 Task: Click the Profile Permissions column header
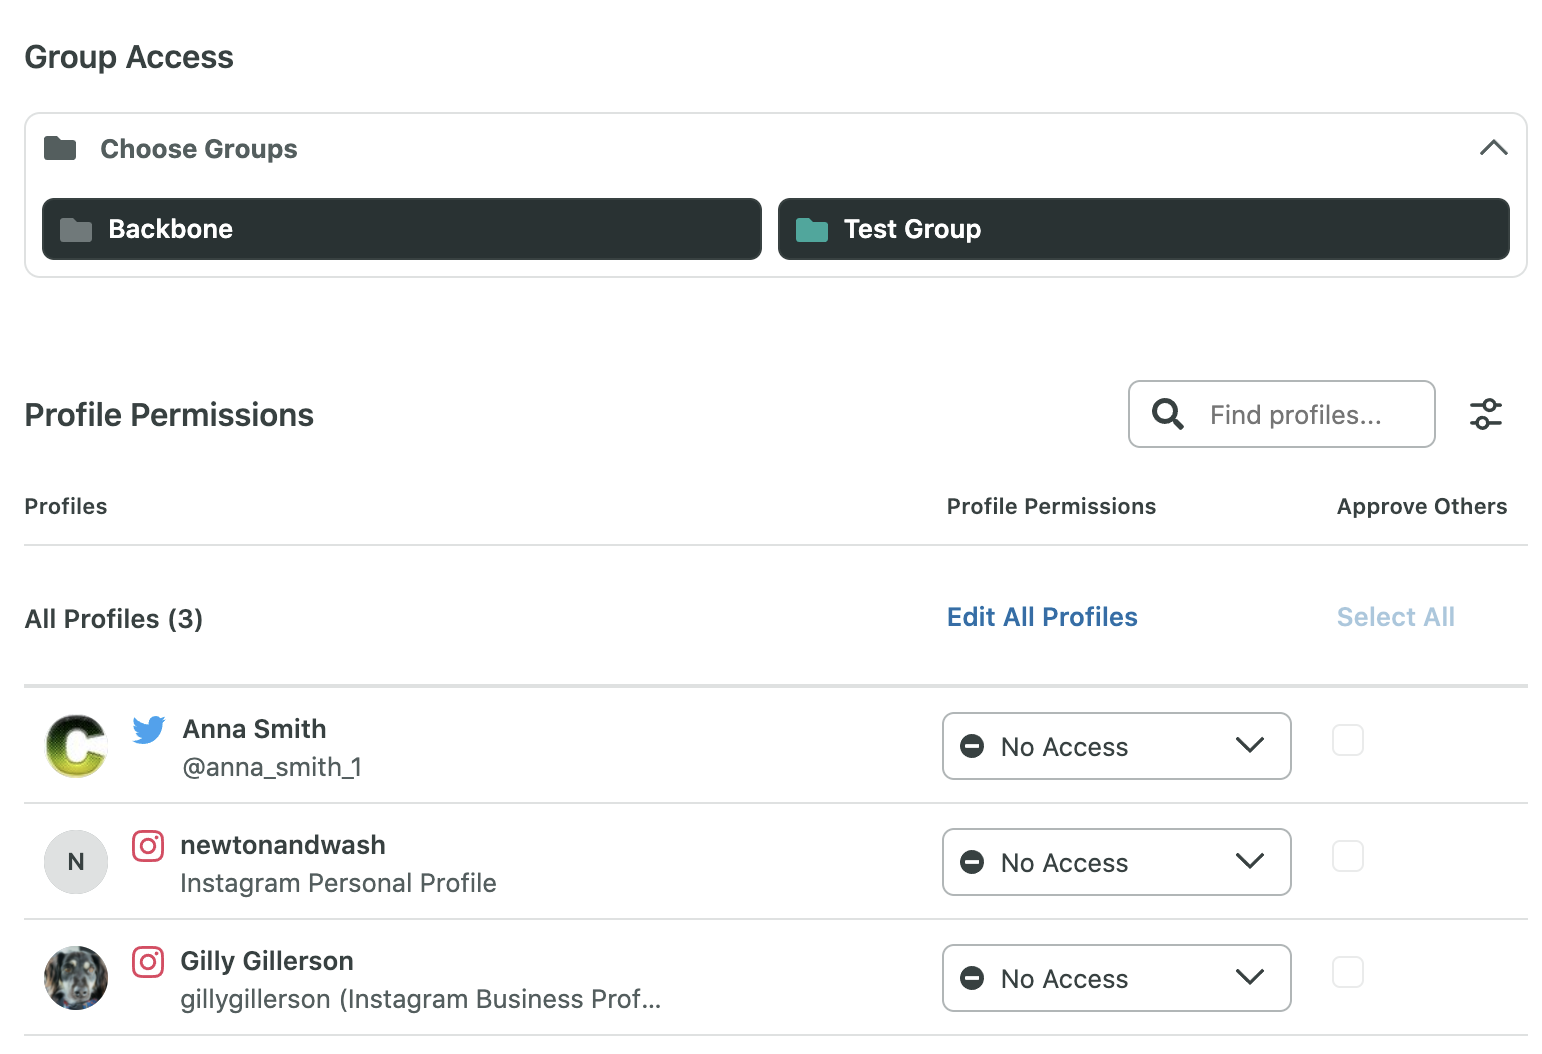coord(1051,506)
